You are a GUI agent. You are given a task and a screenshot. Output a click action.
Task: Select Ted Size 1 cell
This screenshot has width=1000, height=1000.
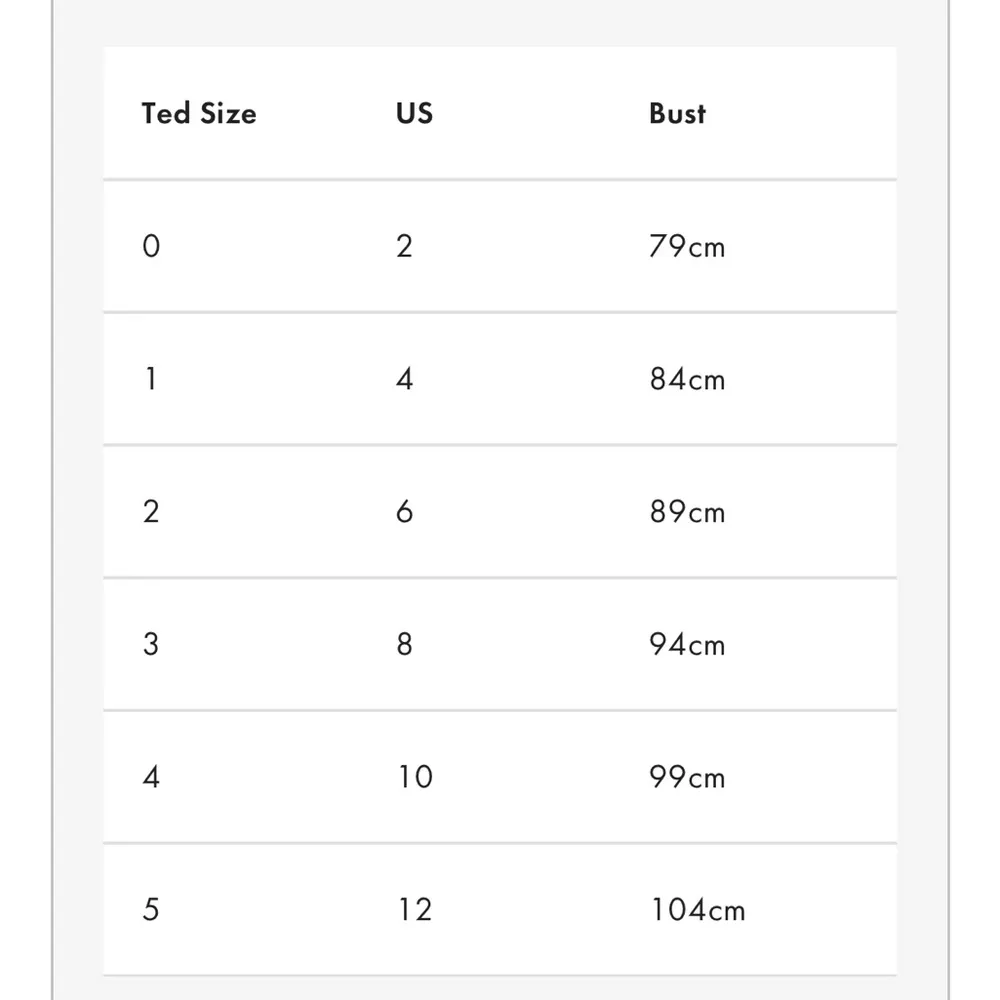tap(151, 379)
